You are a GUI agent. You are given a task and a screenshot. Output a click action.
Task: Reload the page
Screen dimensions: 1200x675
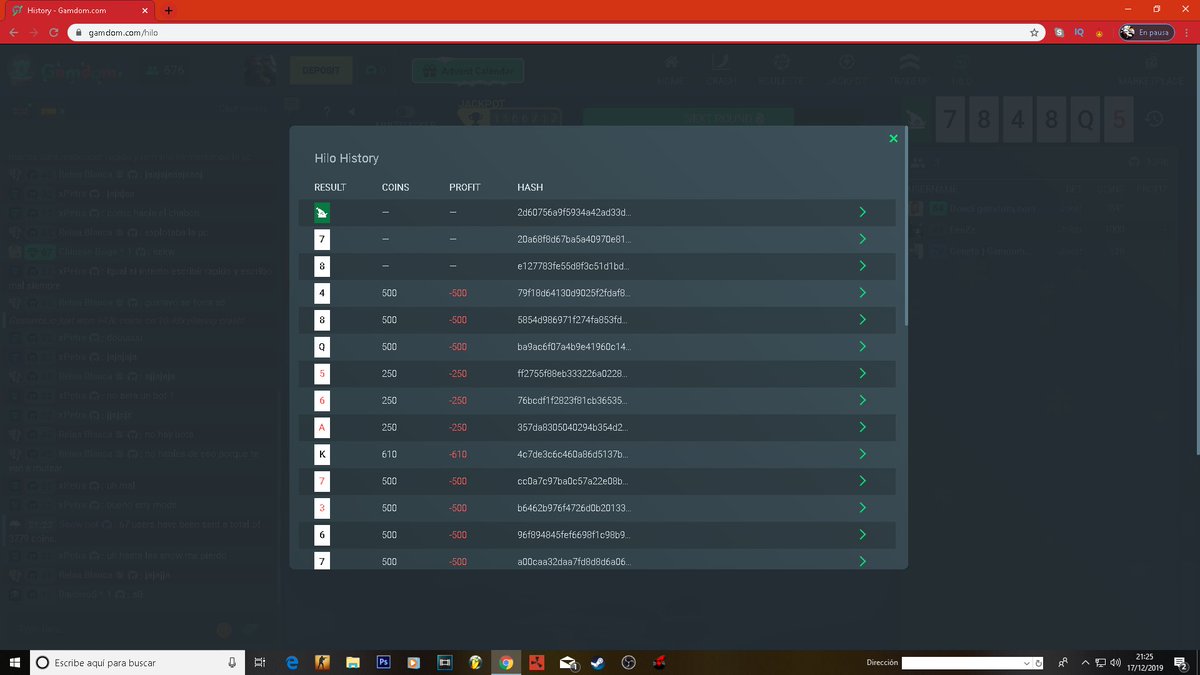[x=56, y=32]
